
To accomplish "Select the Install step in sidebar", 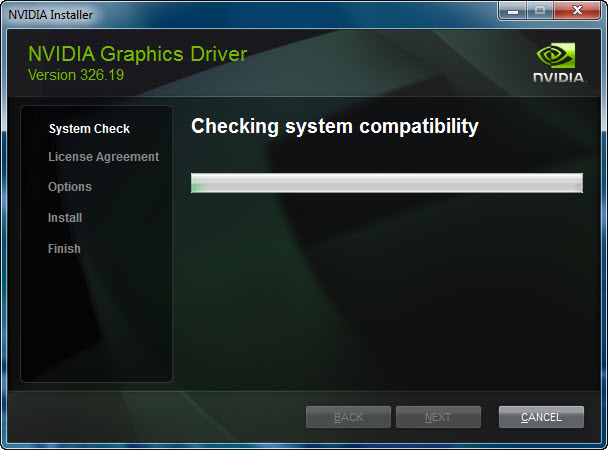I will (65, 217).
